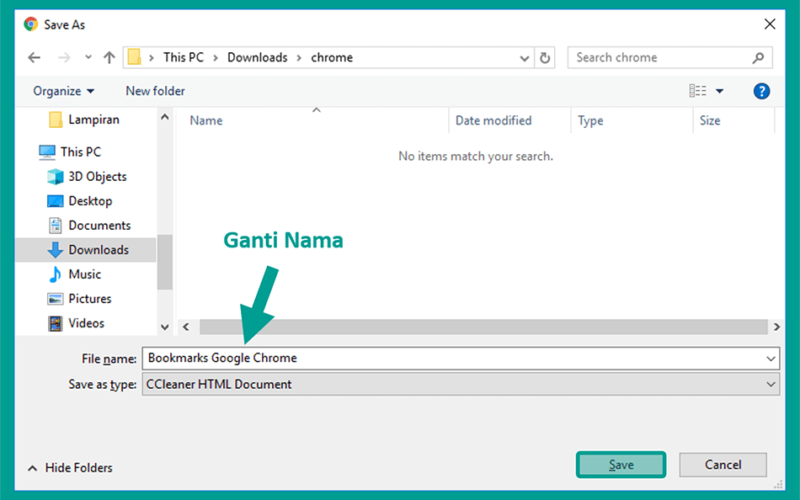Click the sidebar vertical scrollbar thumb
This screenshot has width=800, height=500.
coord(164,262)
